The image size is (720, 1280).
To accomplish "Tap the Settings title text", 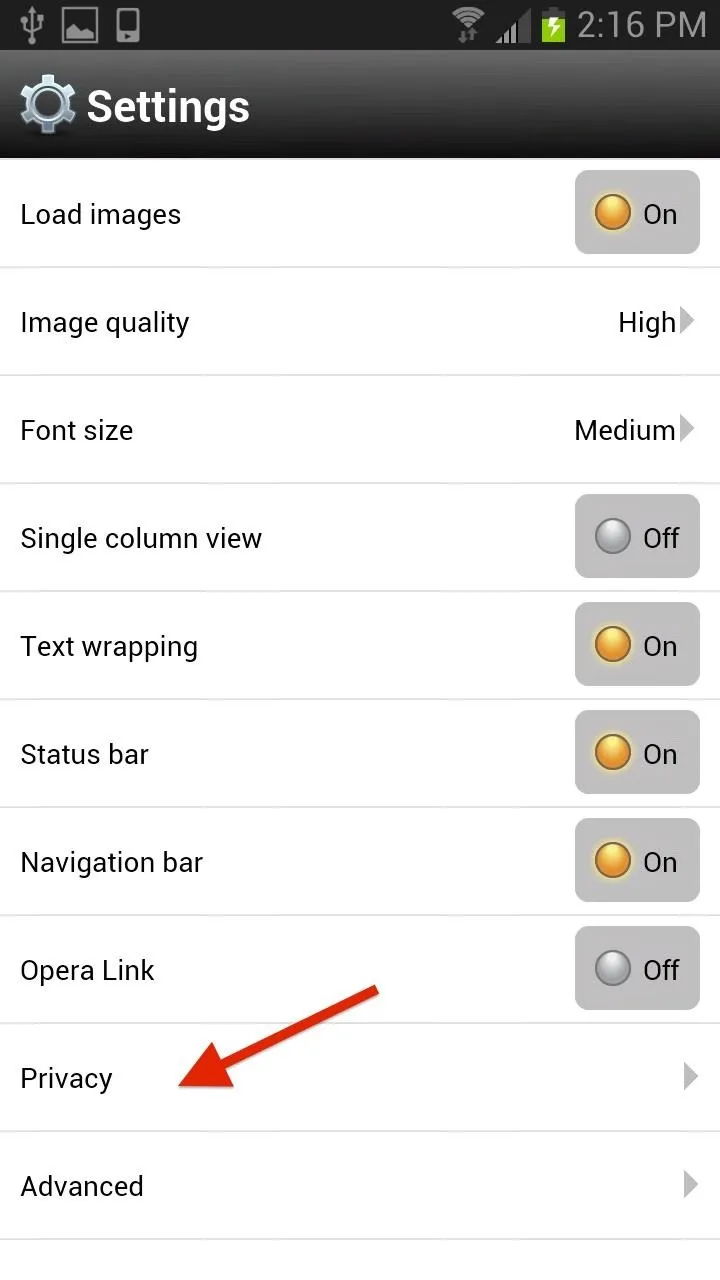I will pos(168,107).
